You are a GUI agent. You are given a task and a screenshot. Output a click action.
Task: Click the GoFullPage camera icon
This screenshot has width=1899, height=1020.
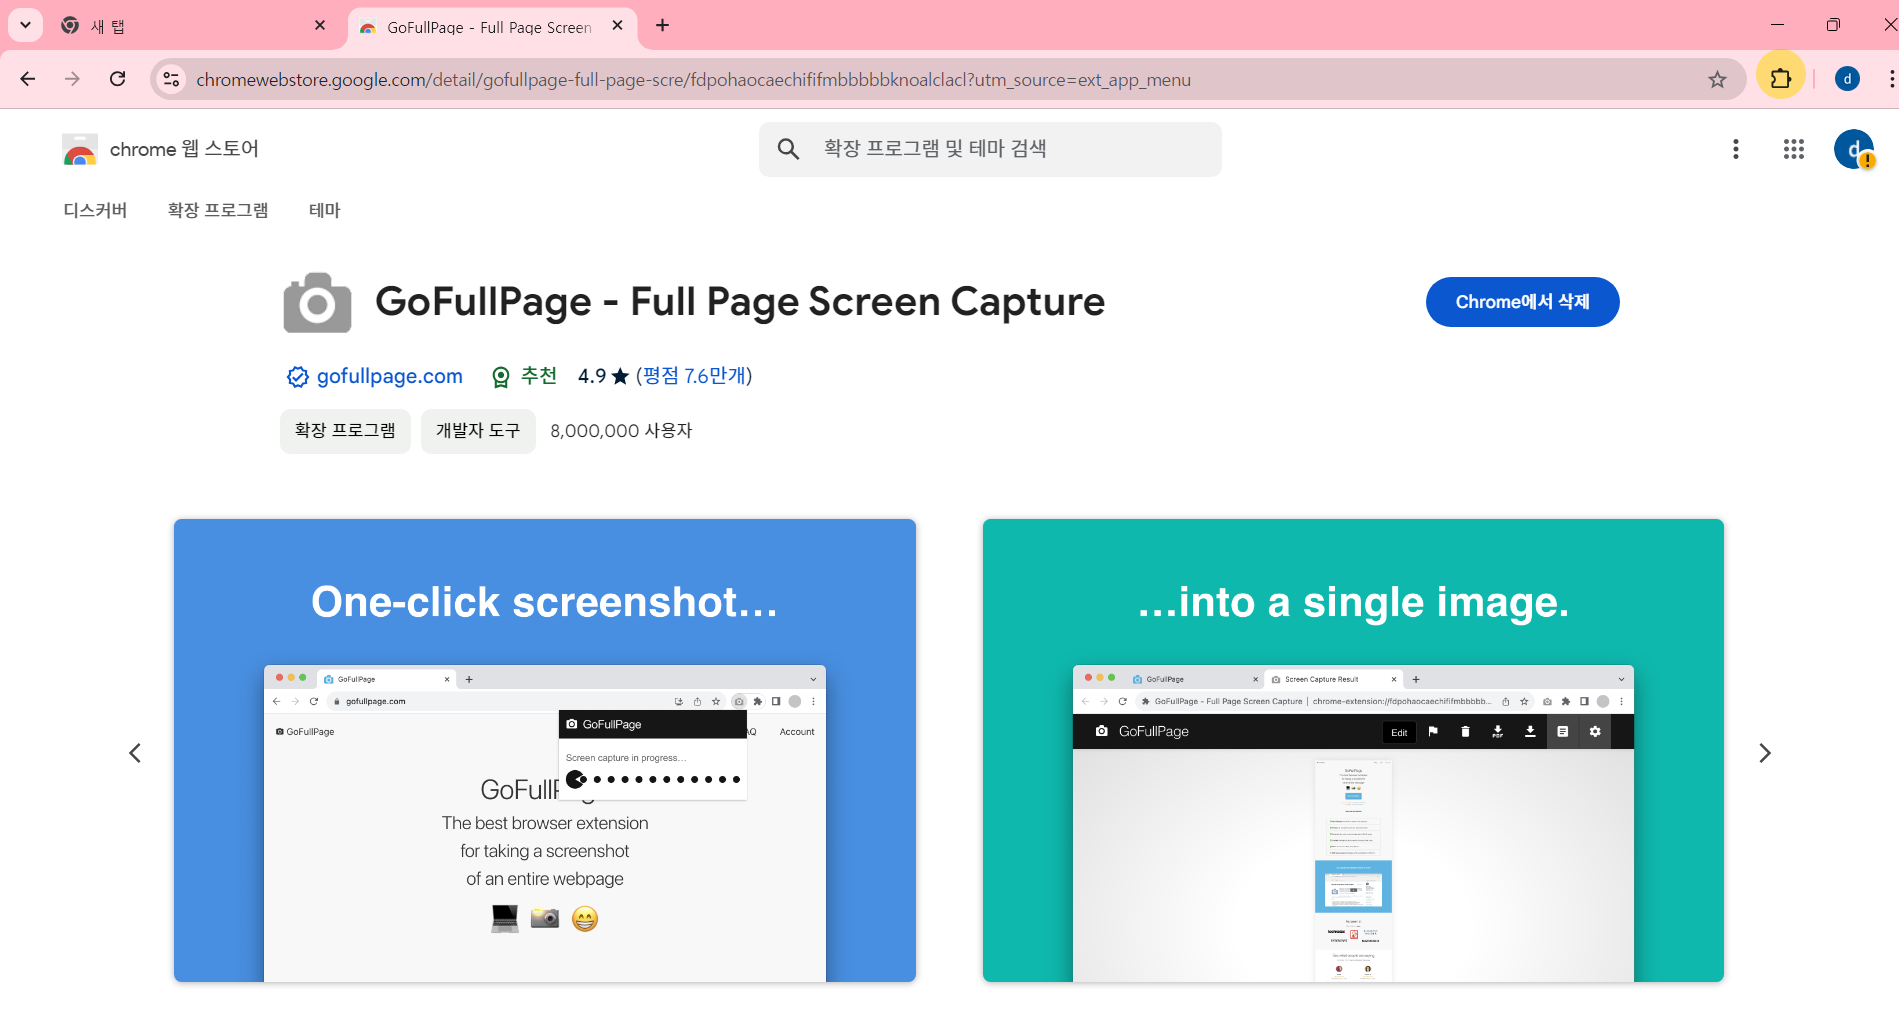click(x=317, y=302)
